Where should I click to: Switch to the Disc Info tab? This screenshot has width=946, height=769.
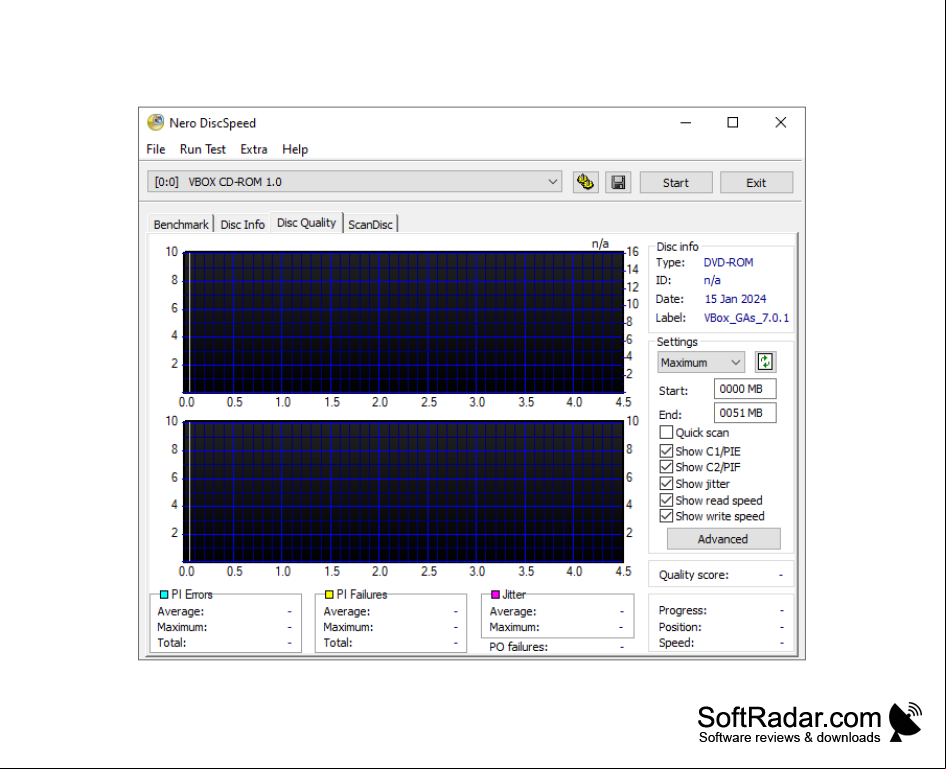pos(243,224)
